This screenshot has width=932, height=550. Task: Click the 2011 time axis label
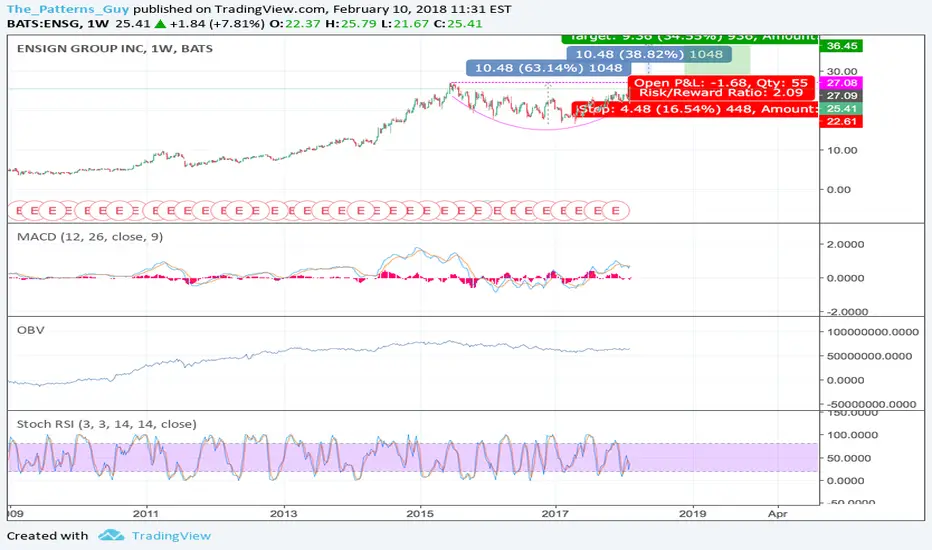pyautogui.click(x=146, y=513)
